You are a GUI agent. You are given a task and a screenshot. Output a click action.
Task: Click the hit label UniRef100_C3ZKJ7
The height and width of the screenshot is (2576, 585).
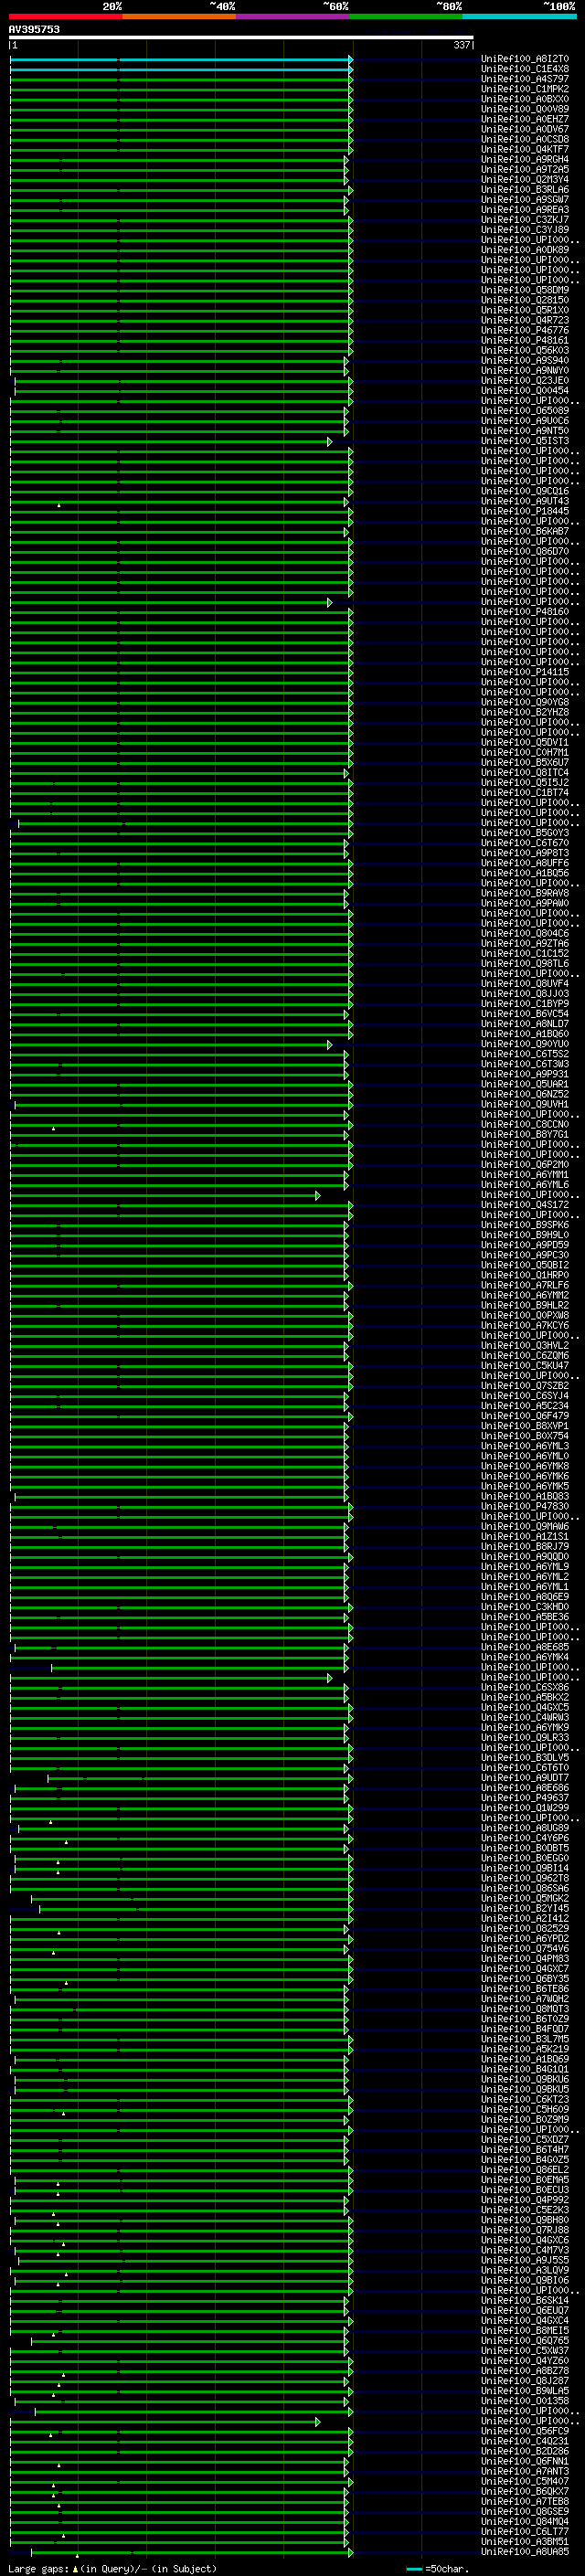(x=525, y=220)
